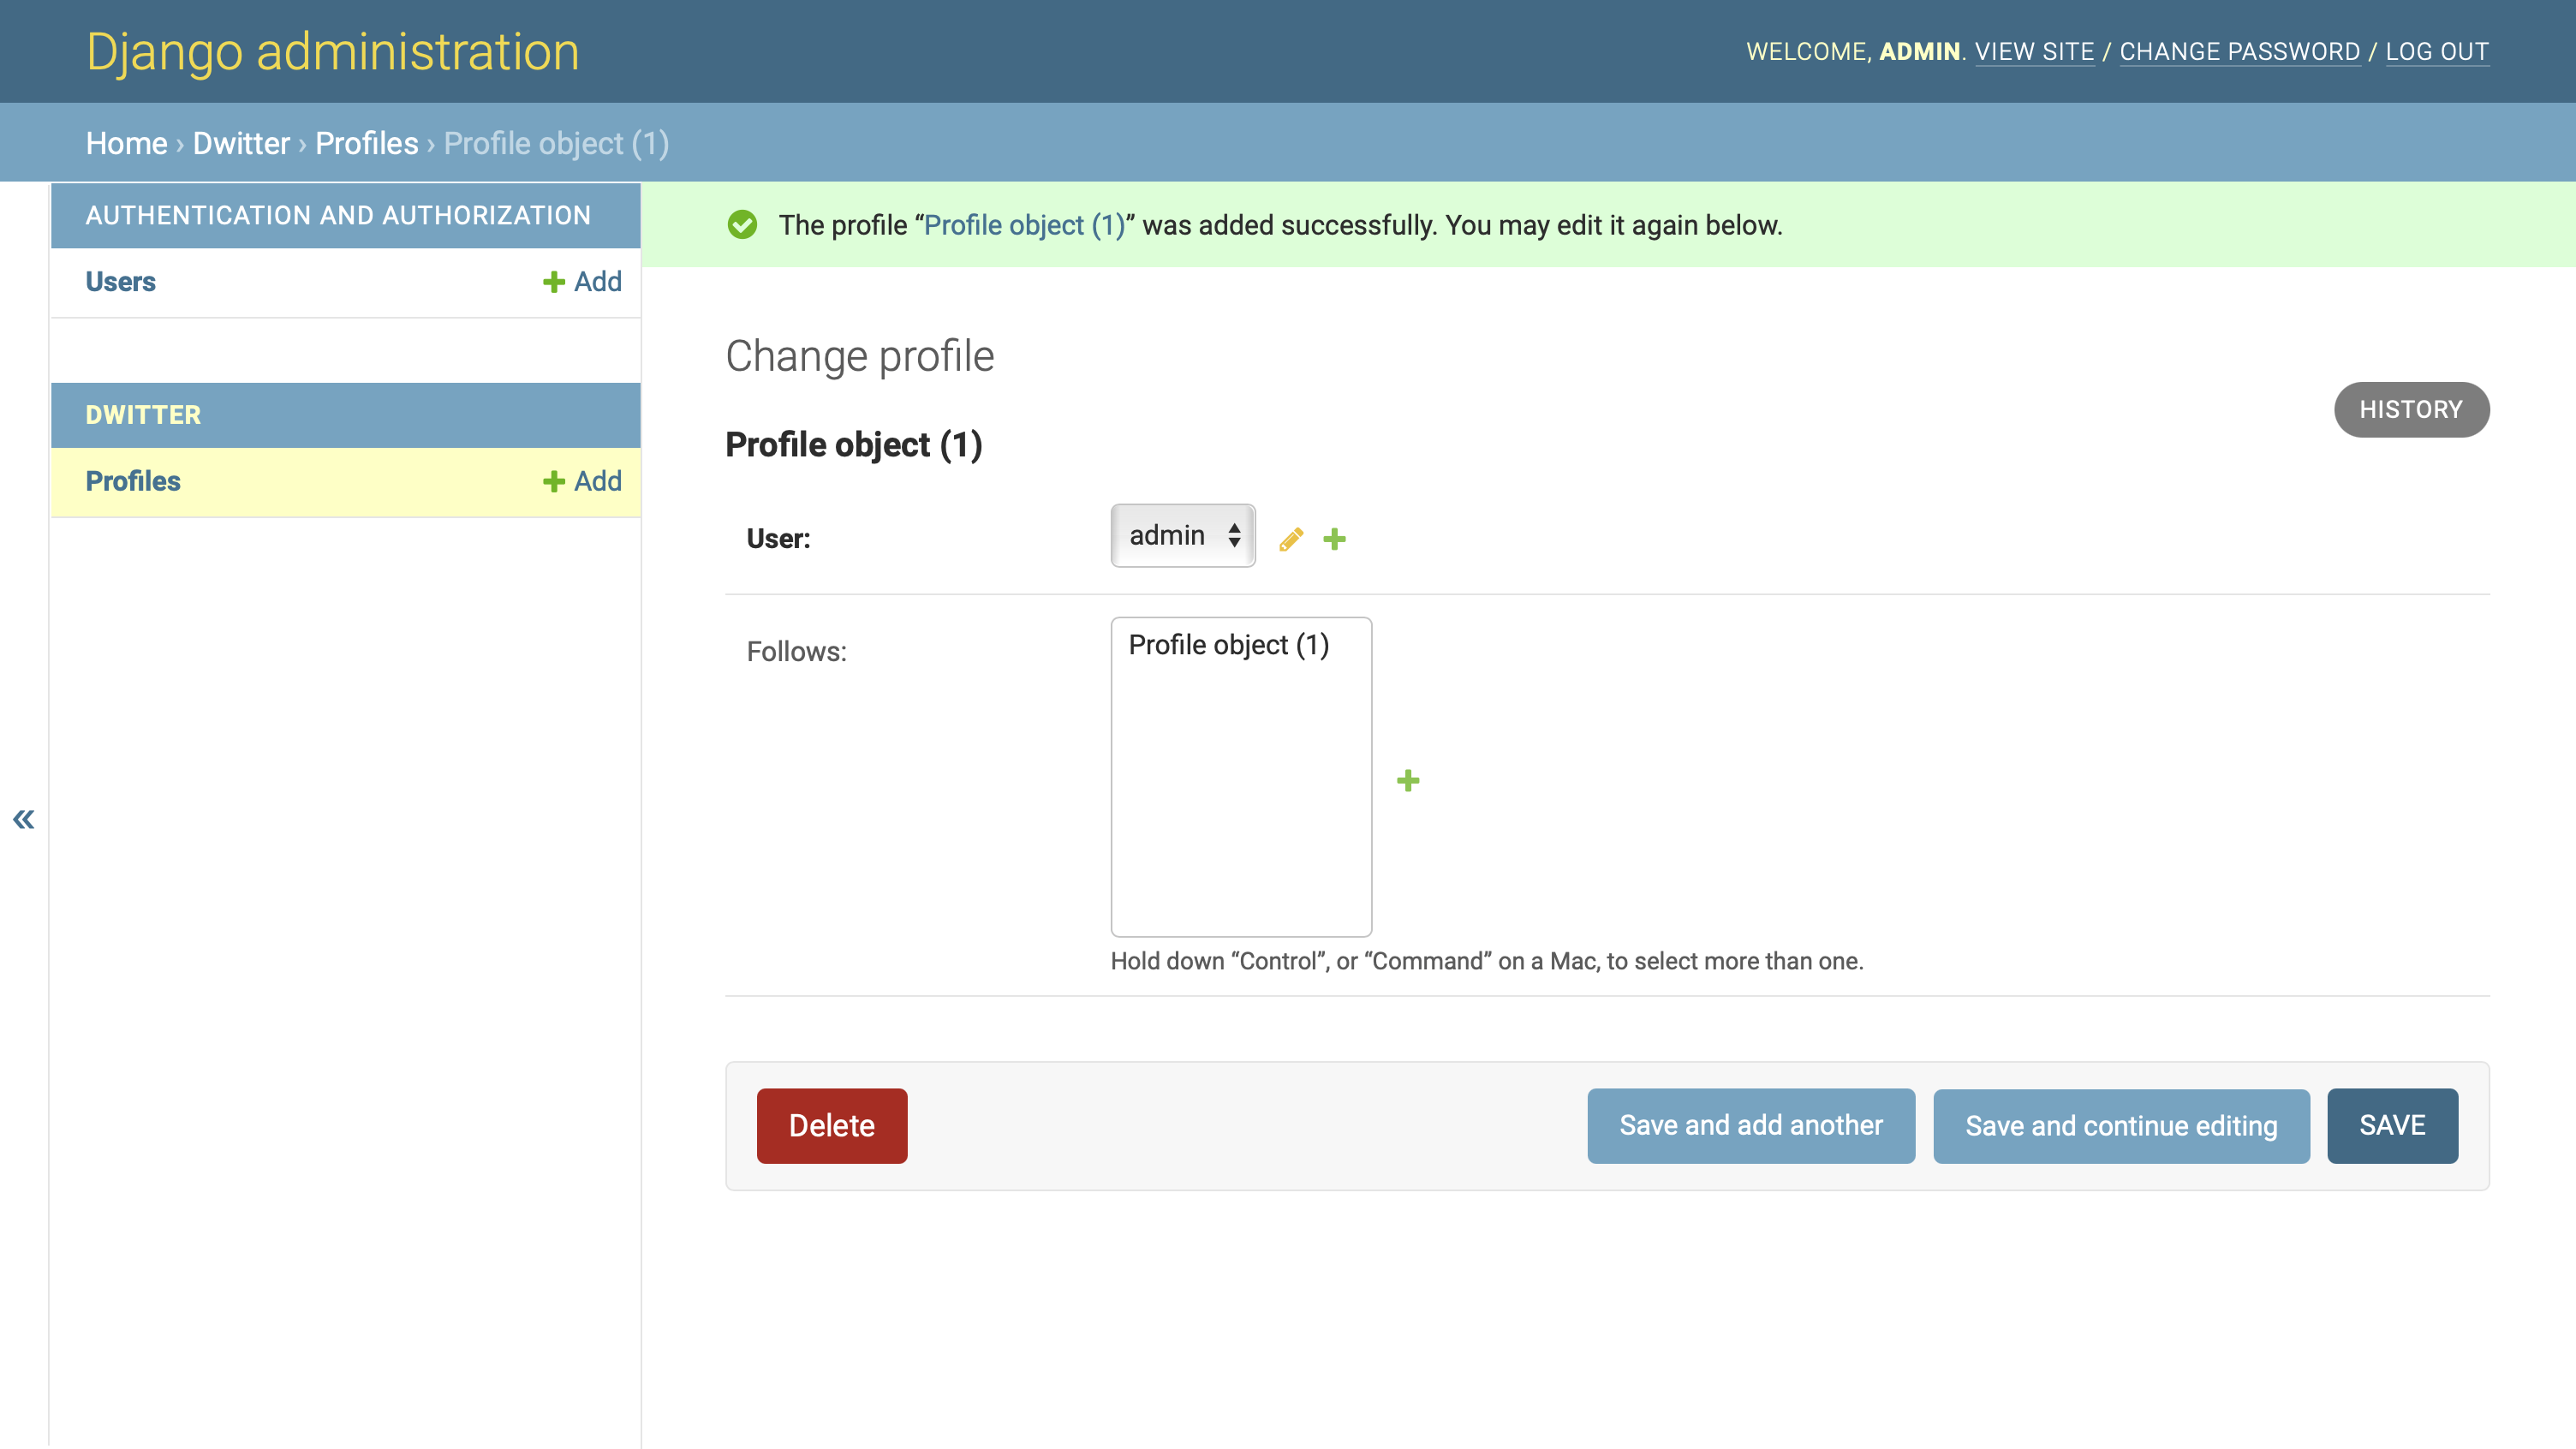The image size is (2576, 1449).
Task: Add a profile to Follows via plus icon
Action: (1408, 780)
